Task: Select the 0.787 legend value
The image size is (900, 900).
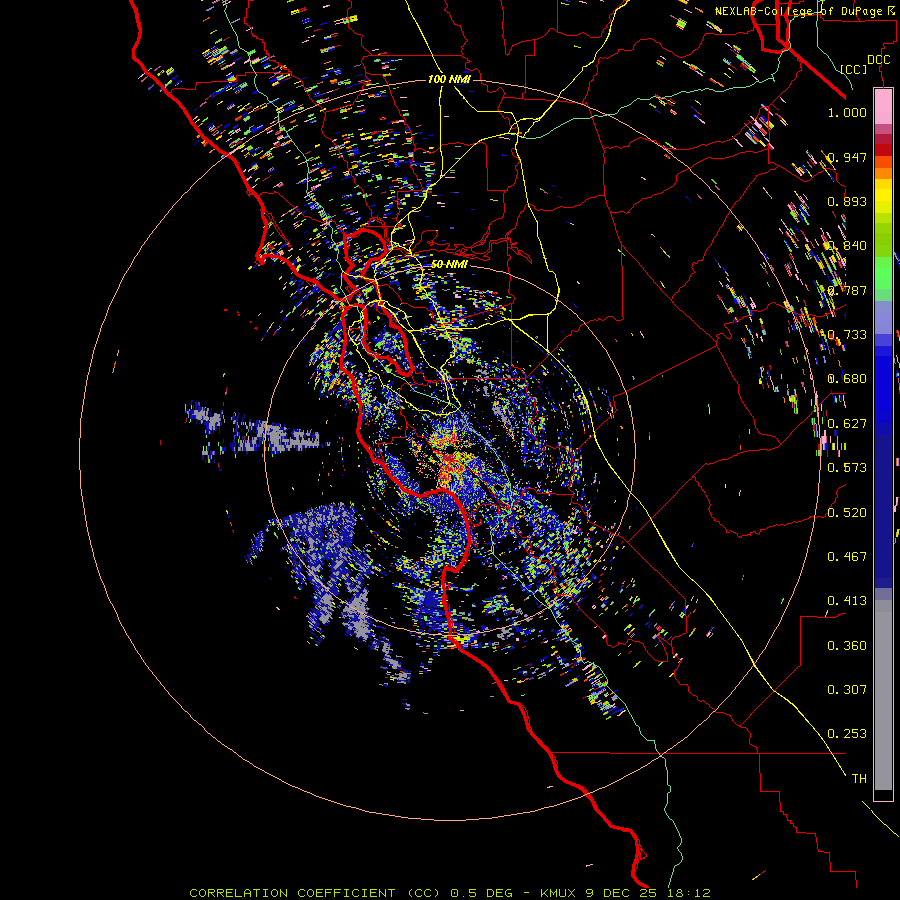Action: (847, 290)
